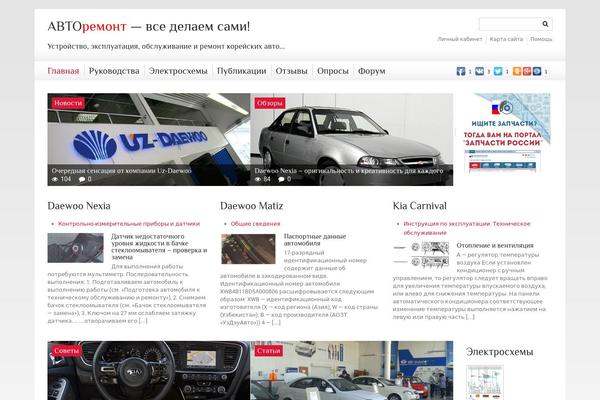This screenshot has height=400, width=600.
Task: Click the Обзоры category label
Action: click(270, 103)
